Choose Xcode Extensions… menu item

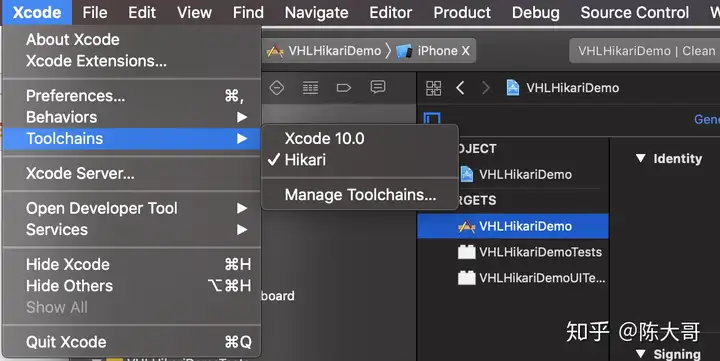[x=132, y=61]
